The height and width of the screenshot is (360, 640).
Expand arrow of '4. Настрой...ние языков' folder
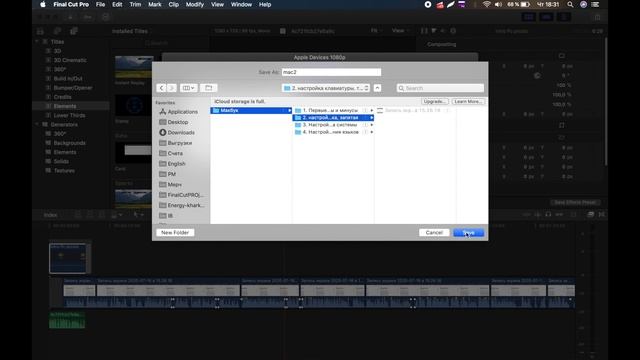pos(371,132)
